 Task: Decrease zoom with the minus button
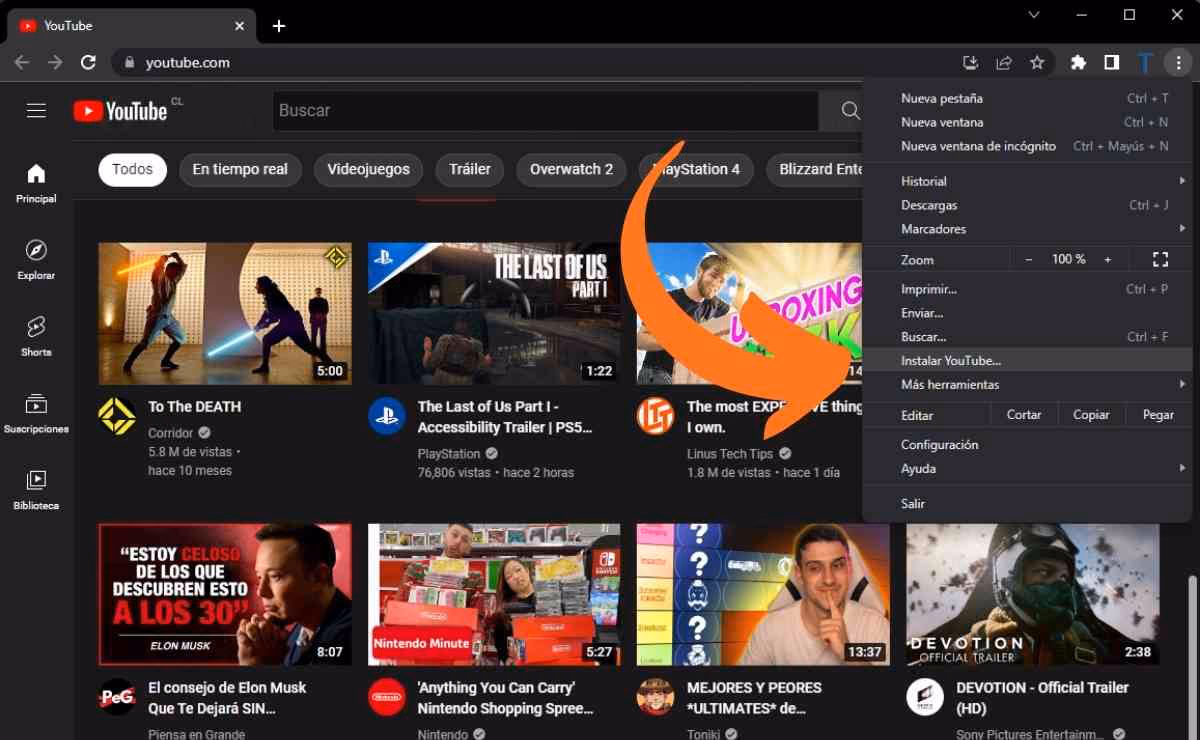[x=1029, y=259]
